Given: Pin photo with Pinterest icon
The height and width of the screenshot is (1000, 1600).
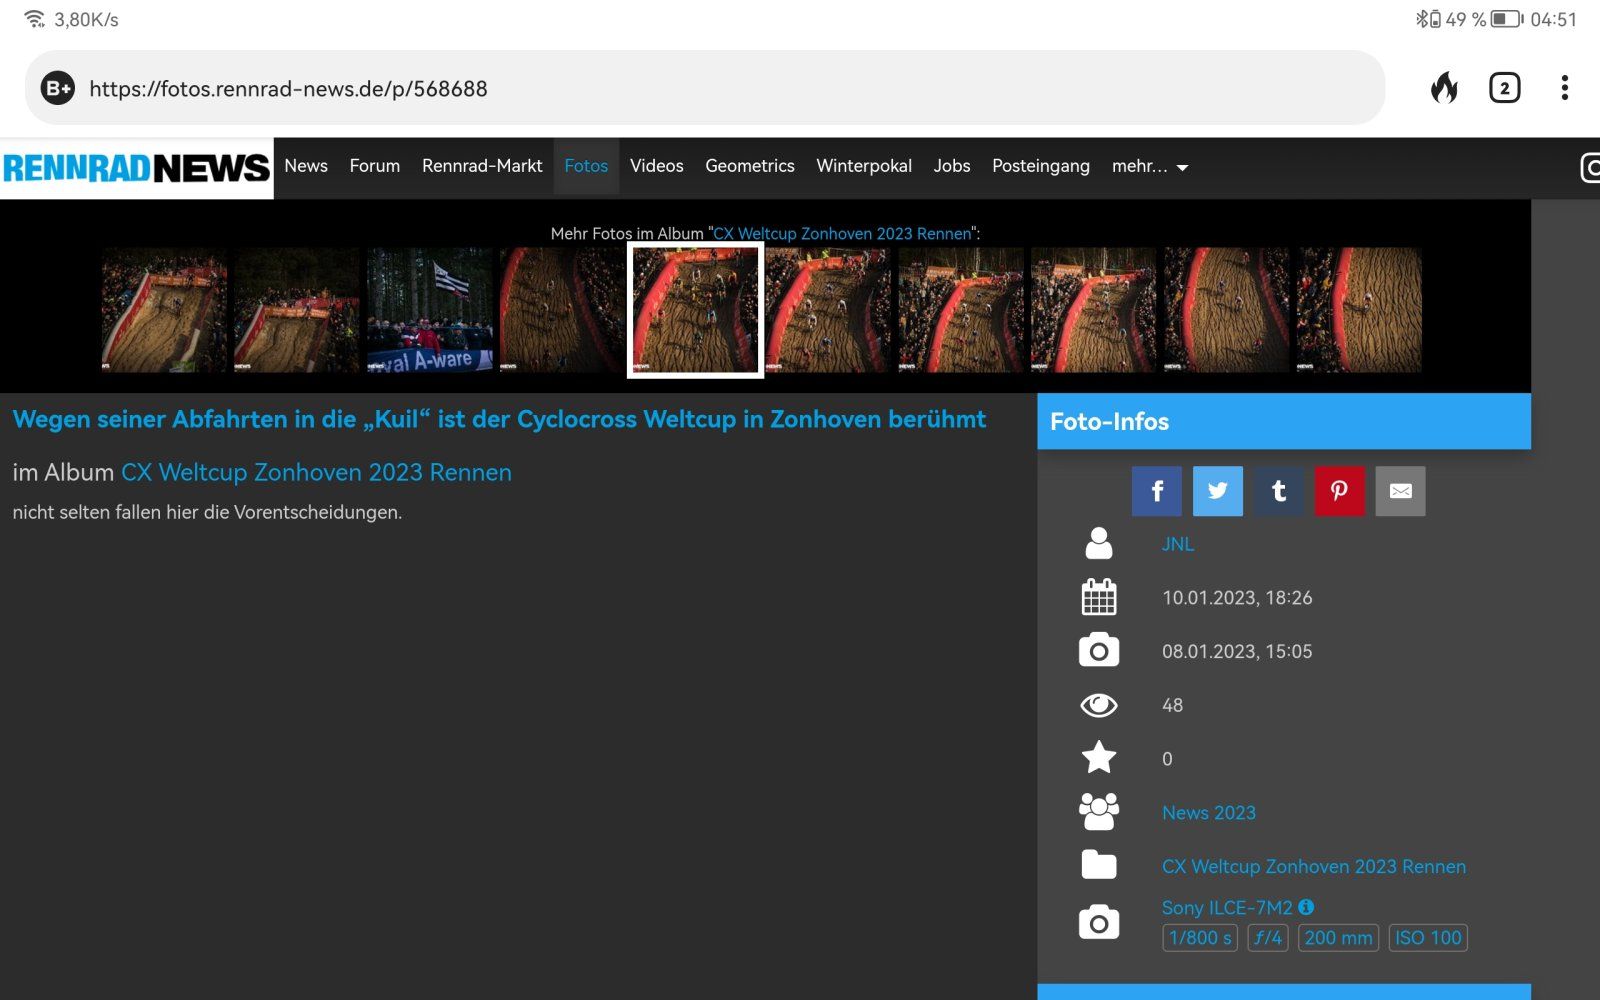Looking at the screenshot, I should click(1339, 491).
